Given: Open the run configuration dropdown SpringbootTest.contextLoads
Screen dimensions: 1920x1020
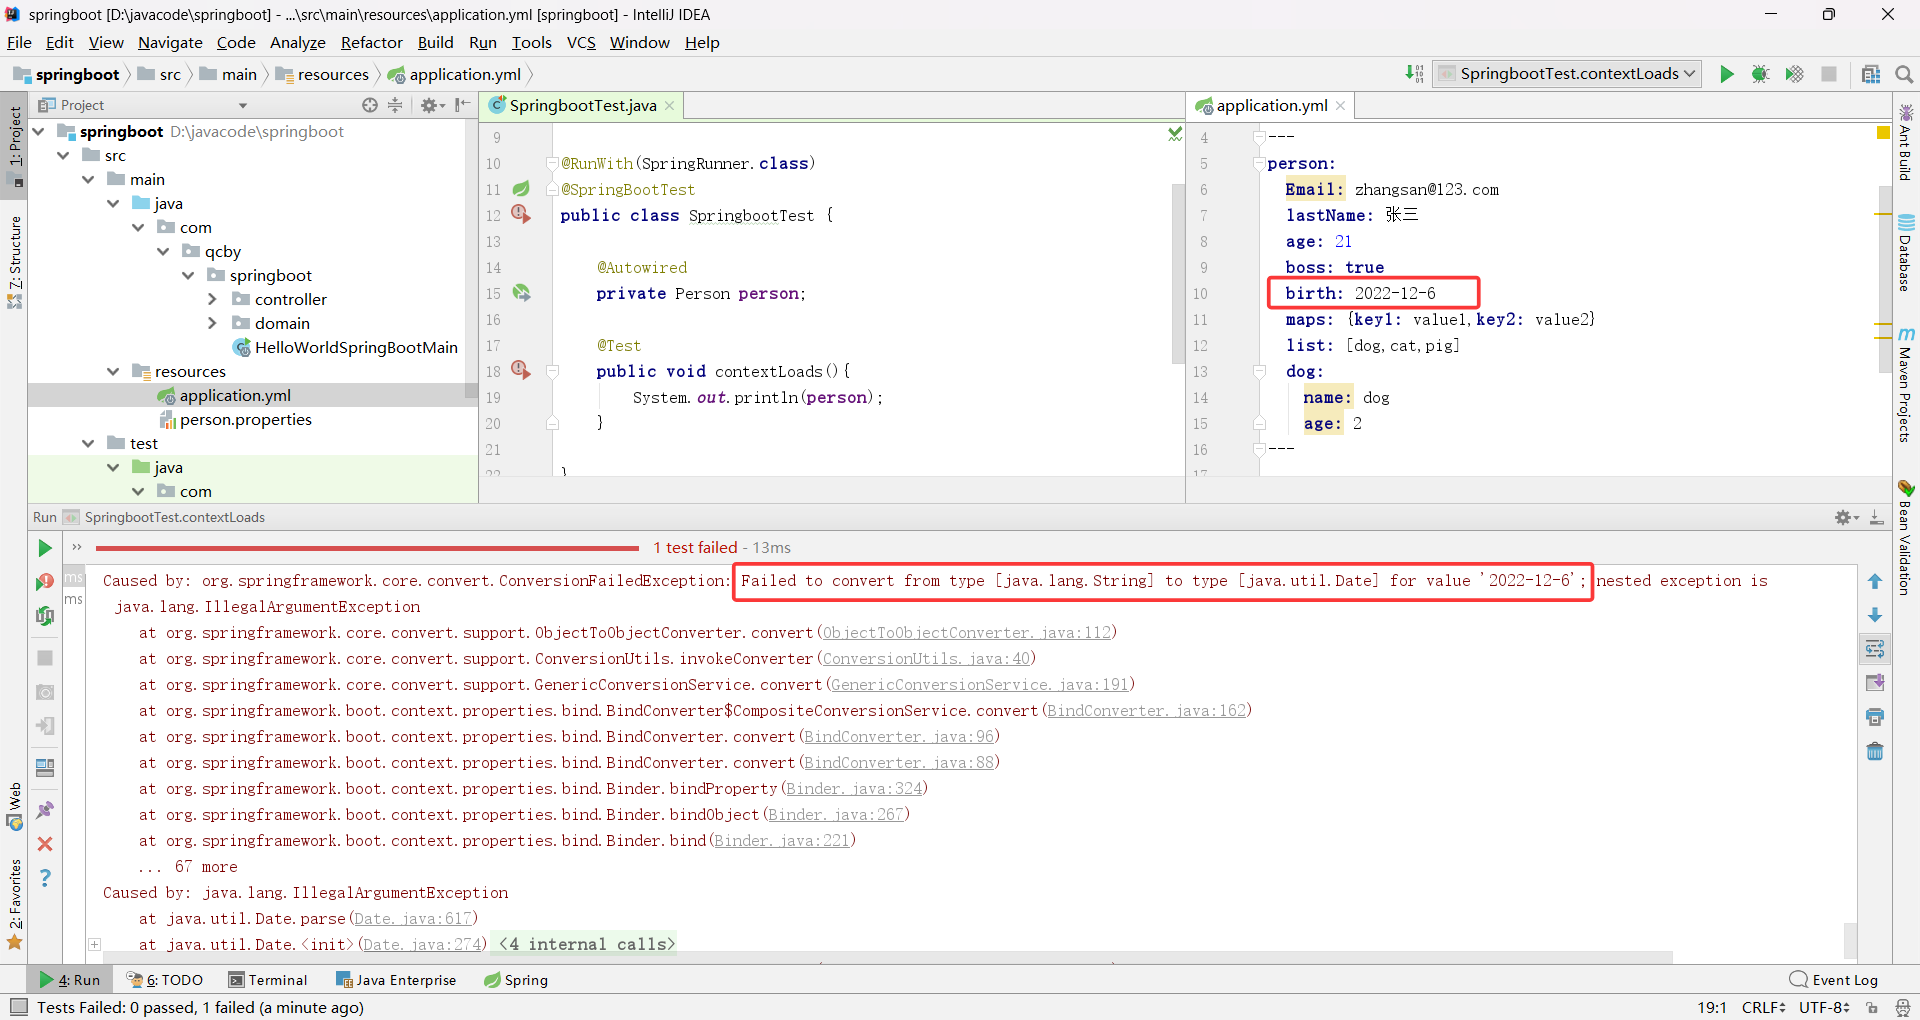Looking at the screenshot, I should (x=1567, y=74).
